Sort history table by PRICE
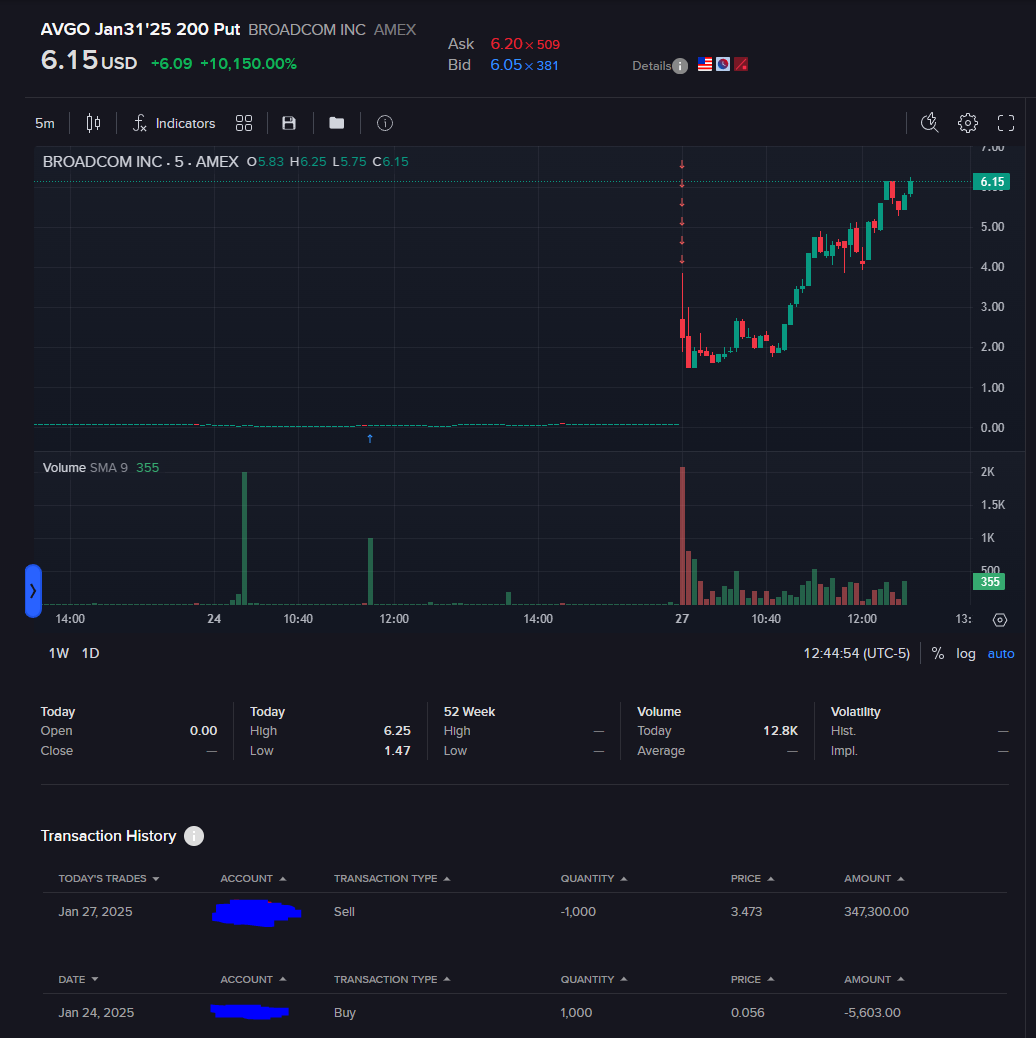 (752, 980)
